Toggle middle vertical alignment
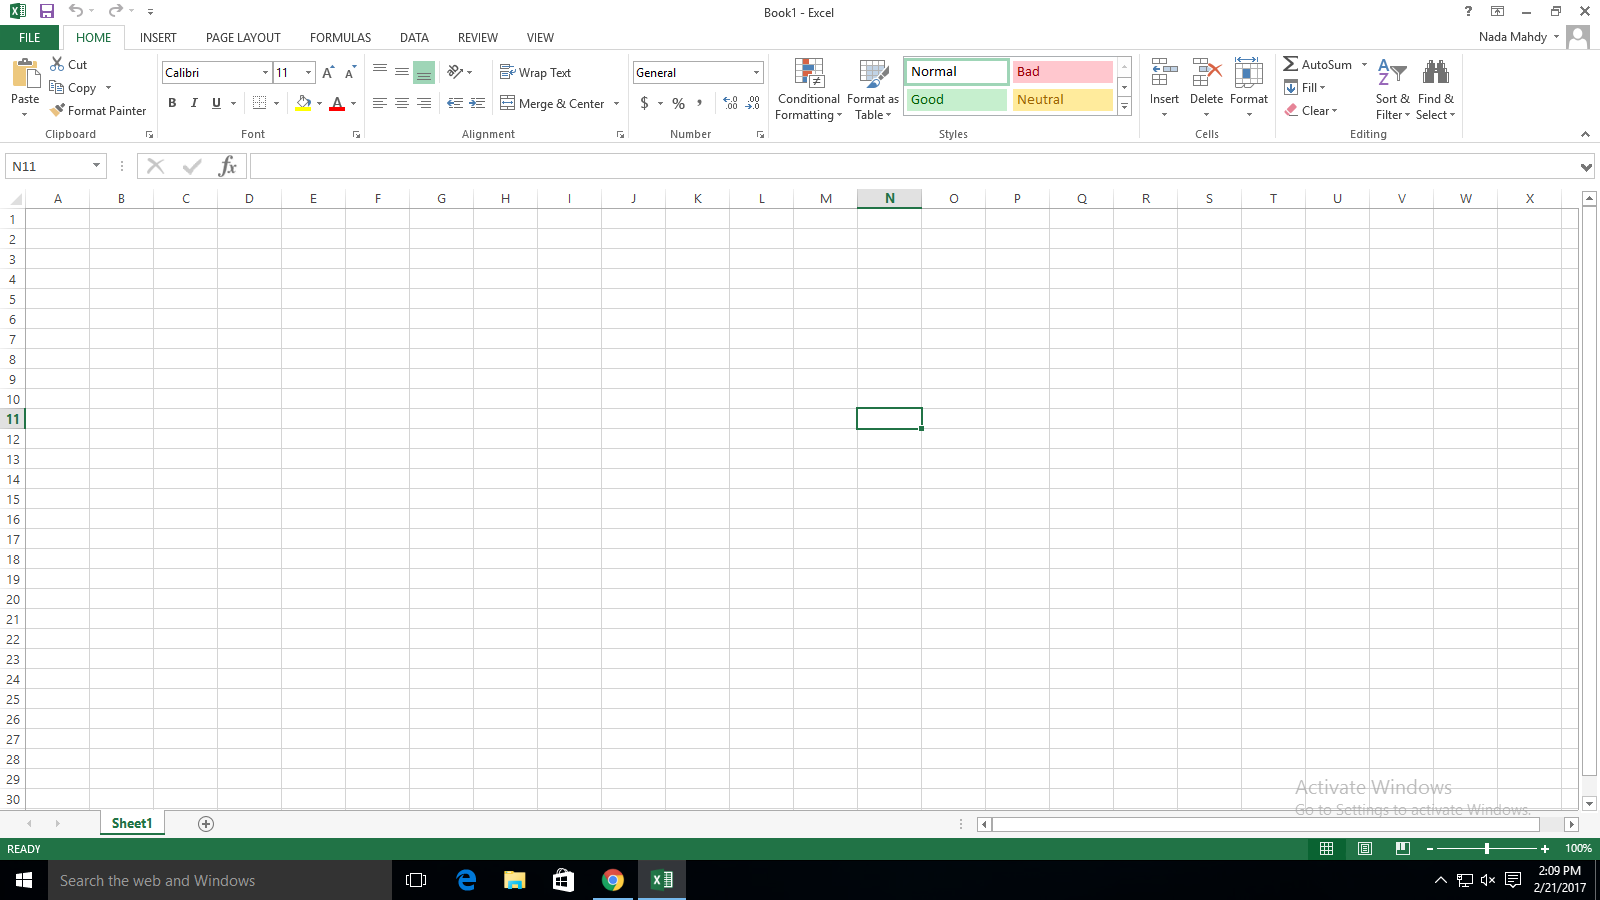1600x900 pixels. (x=402, y=73)
